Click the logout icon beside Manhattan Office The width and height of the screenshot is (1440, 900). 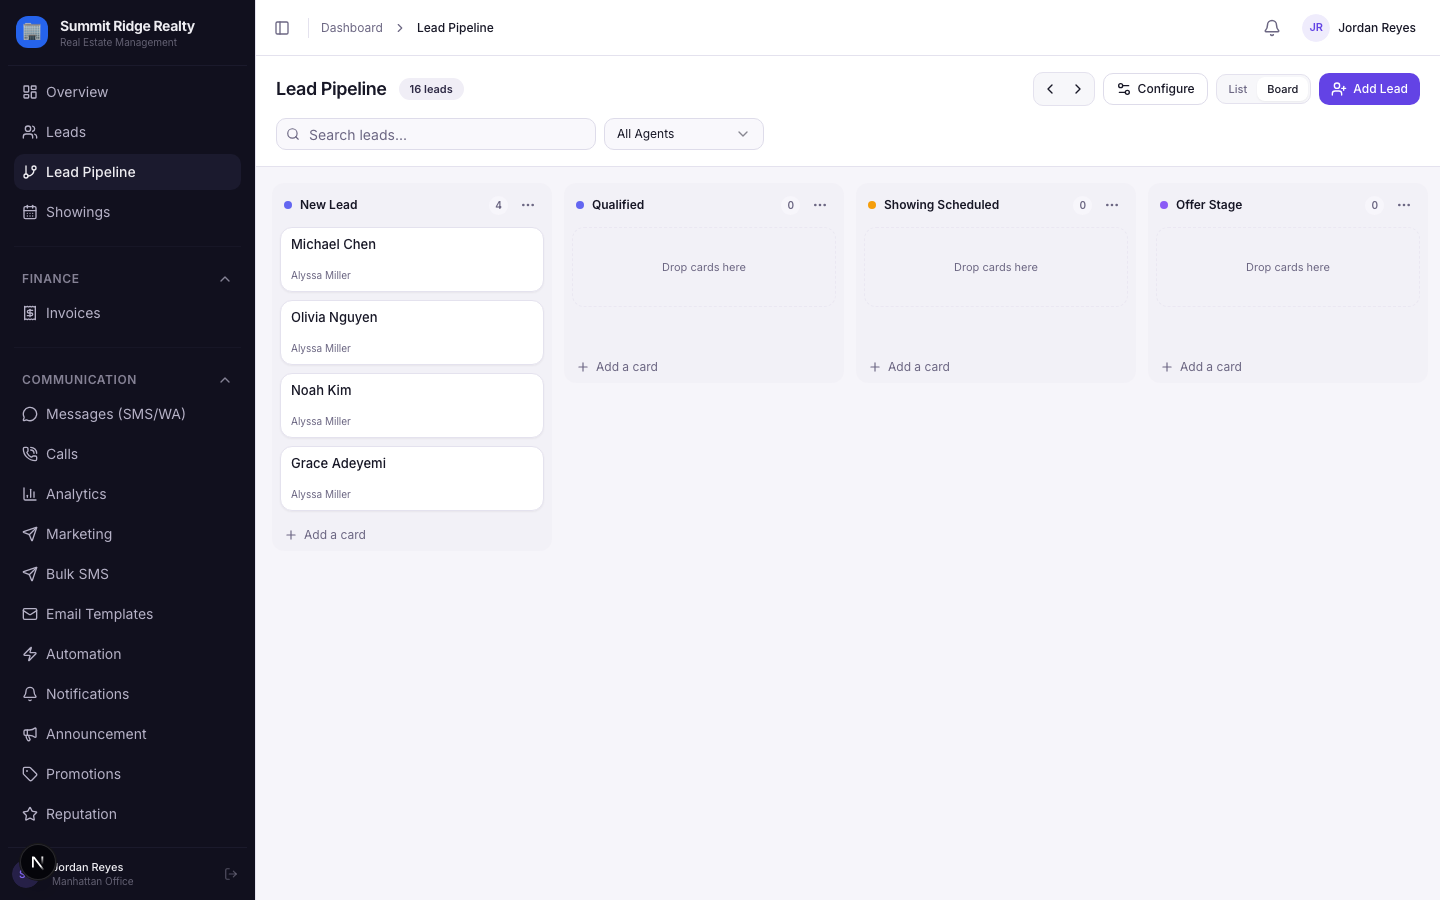(x=231, y=874)
